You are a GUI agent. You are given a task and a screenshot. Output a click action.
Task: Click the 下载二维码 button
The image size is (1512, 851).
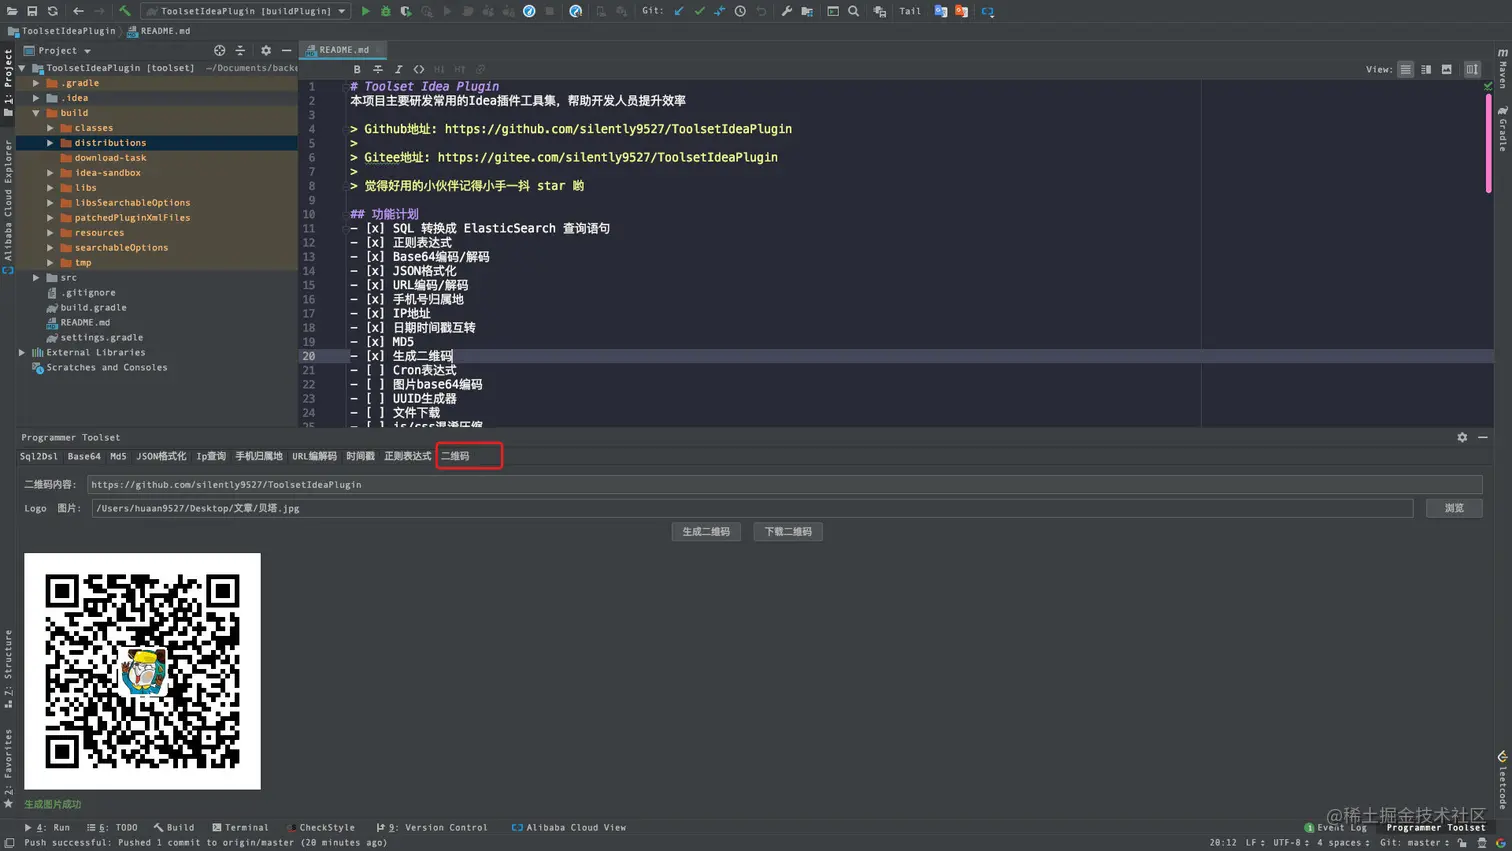coord(788,532)
